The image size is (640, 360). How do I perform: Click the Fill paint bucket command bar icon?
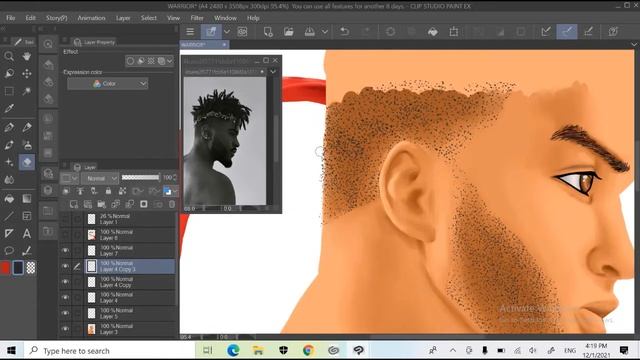[433, 31]
